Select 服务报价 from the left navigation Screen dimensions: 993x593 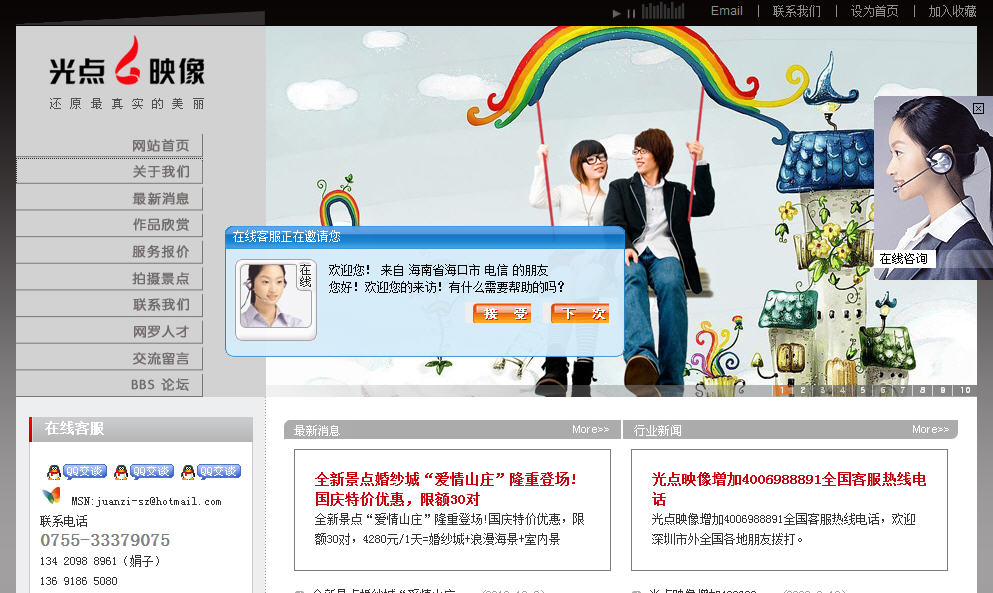[160, 252]
